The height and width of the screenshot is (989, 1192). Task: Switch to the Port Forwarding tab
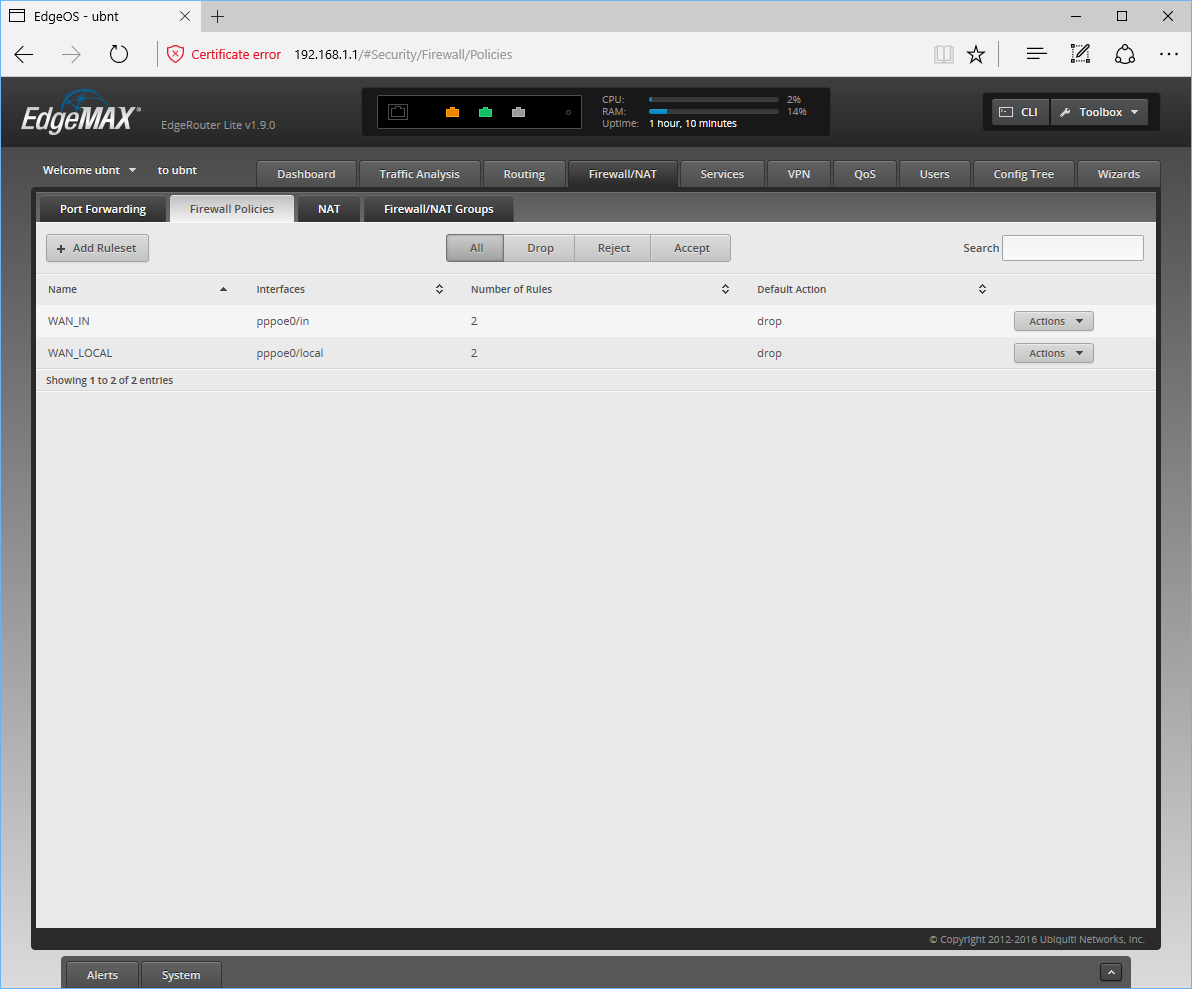pyautogui.click(x=103, y=209)
